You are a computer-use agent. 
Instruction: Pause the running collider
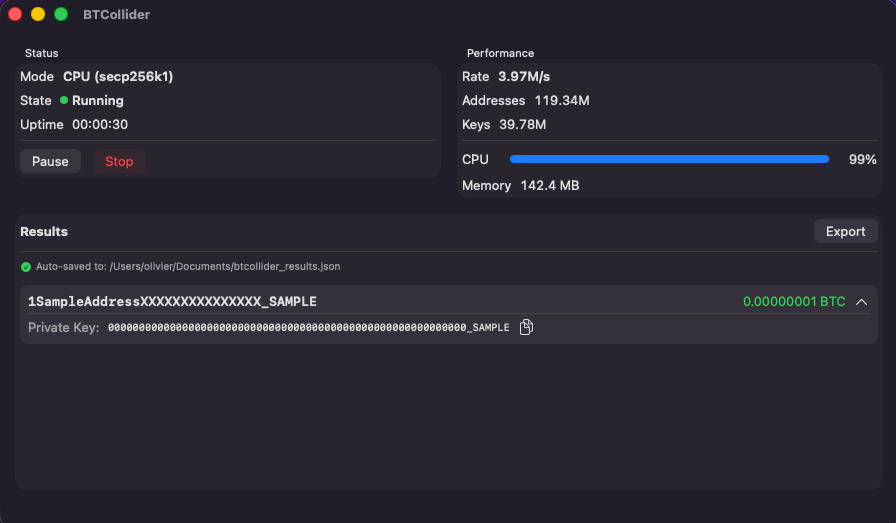(x=50, y=161)
